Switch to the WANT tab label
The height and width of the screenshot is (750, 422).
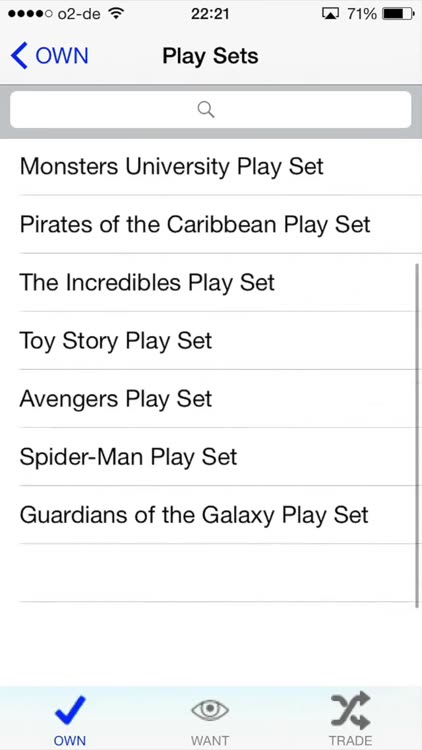click(210, 740)
